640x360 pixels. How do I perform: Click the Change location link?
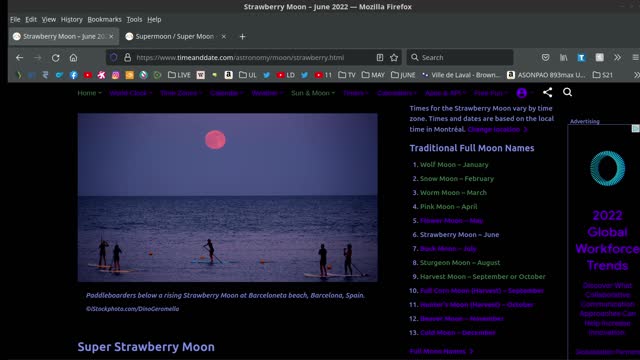pyautogui.click(x=498, y=129)
